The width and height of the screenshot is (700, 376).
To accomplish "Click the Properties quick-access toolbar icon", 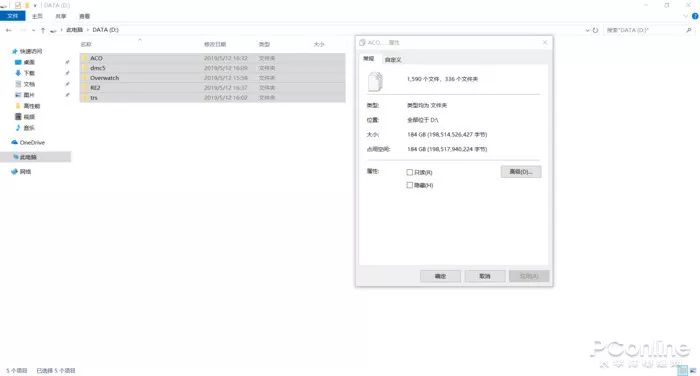I will [x=18, y=5].
